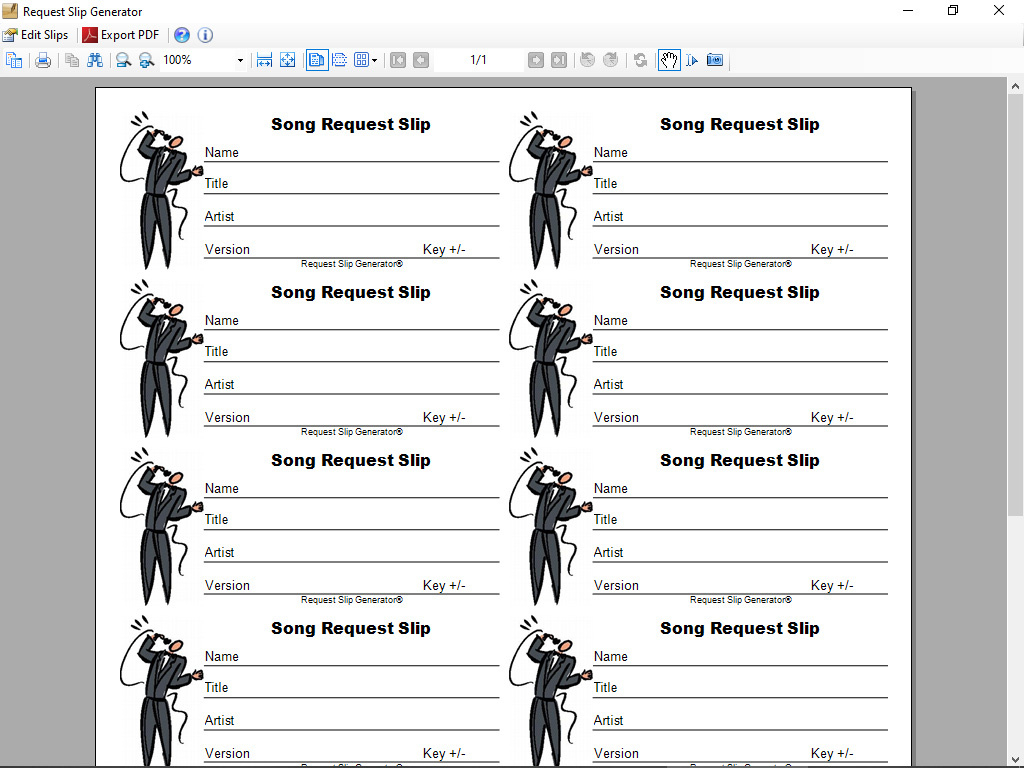The height and width of the screenshot is (768, 1024).
Task: Click the fit whole page button
Action: click(288, 60)
